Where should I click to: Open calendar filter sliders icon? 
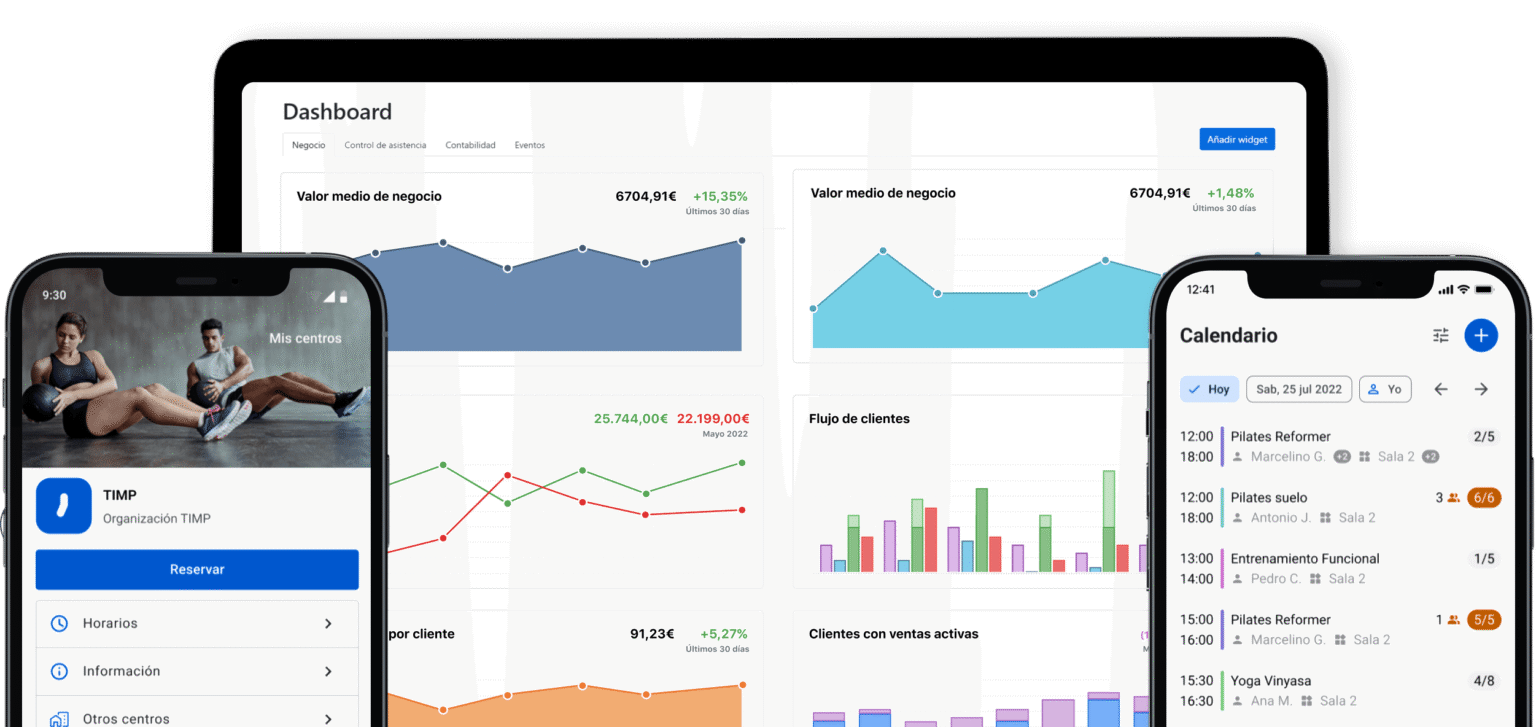coord(1440,336)
